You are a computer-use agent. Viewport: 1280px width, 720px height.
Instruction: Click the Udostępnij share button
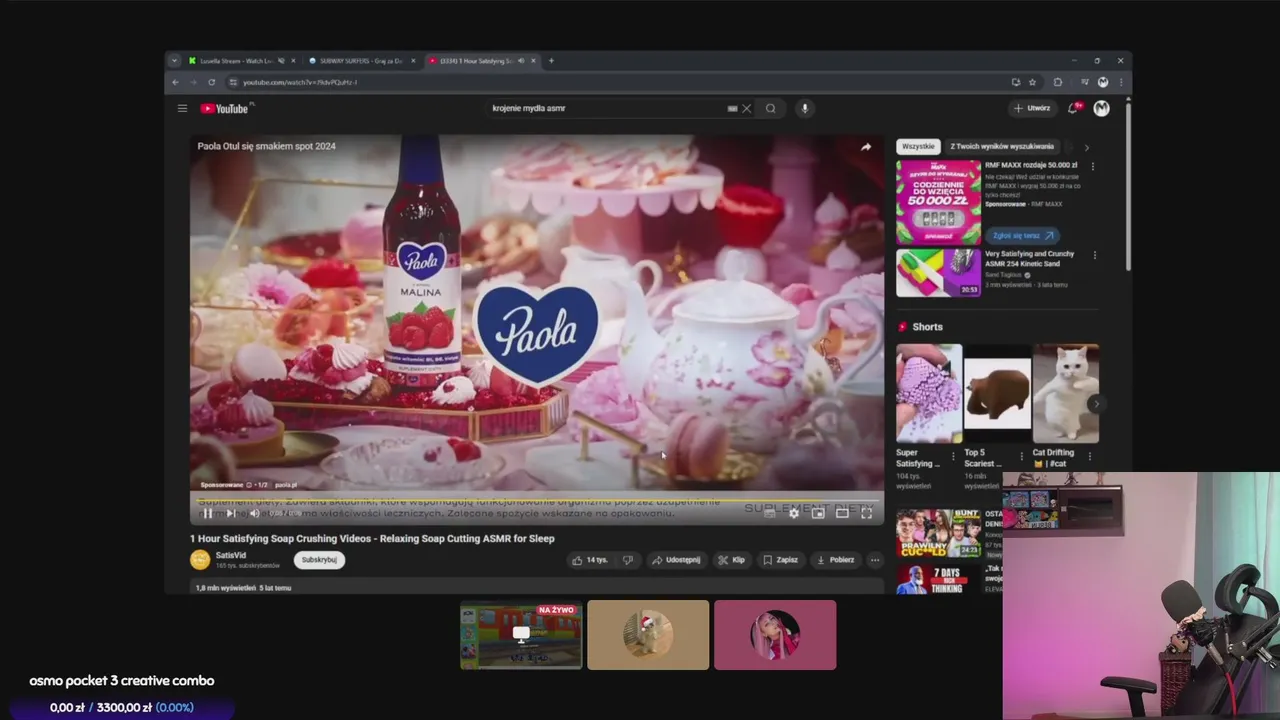pyautogui.click(x=676, y=560)
